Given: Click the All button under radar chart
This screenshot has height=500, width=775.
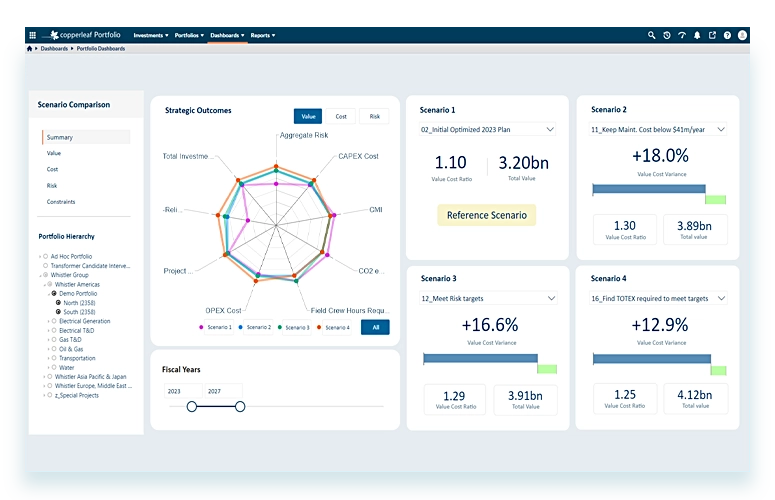Looking at the screenshot, I should tap(374, 327).
